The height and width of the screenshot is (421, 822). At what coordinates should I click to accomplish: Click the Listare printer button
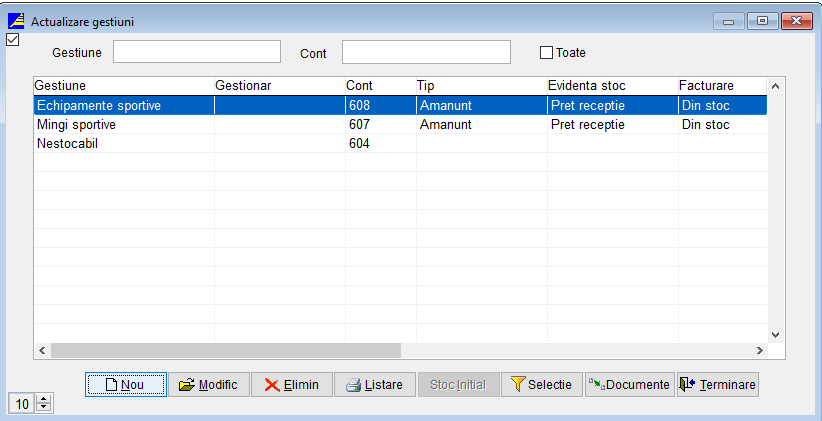[374, 385]
